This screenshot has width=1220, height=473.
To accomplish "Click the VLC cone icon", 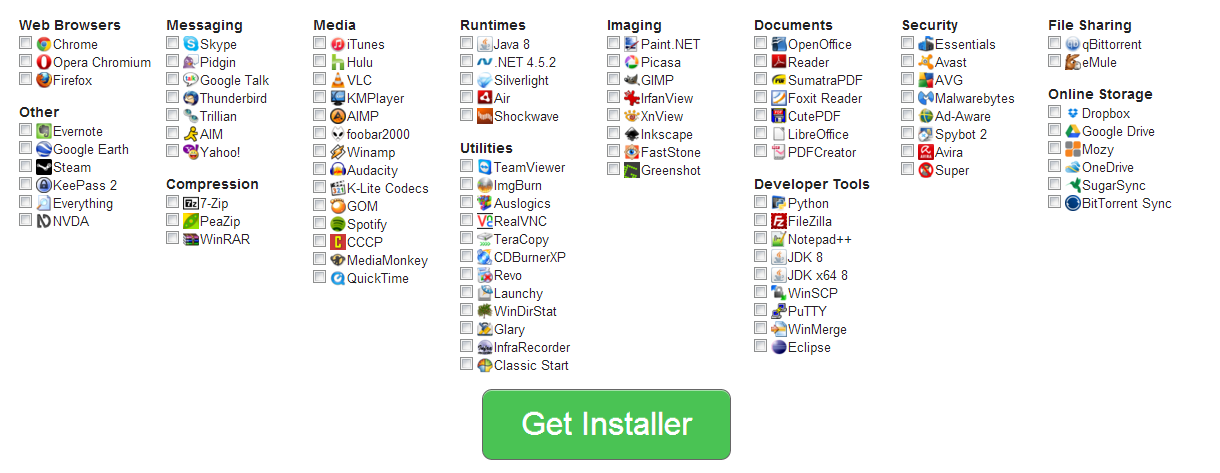I will pyautogui.click(x=338, y=80).
